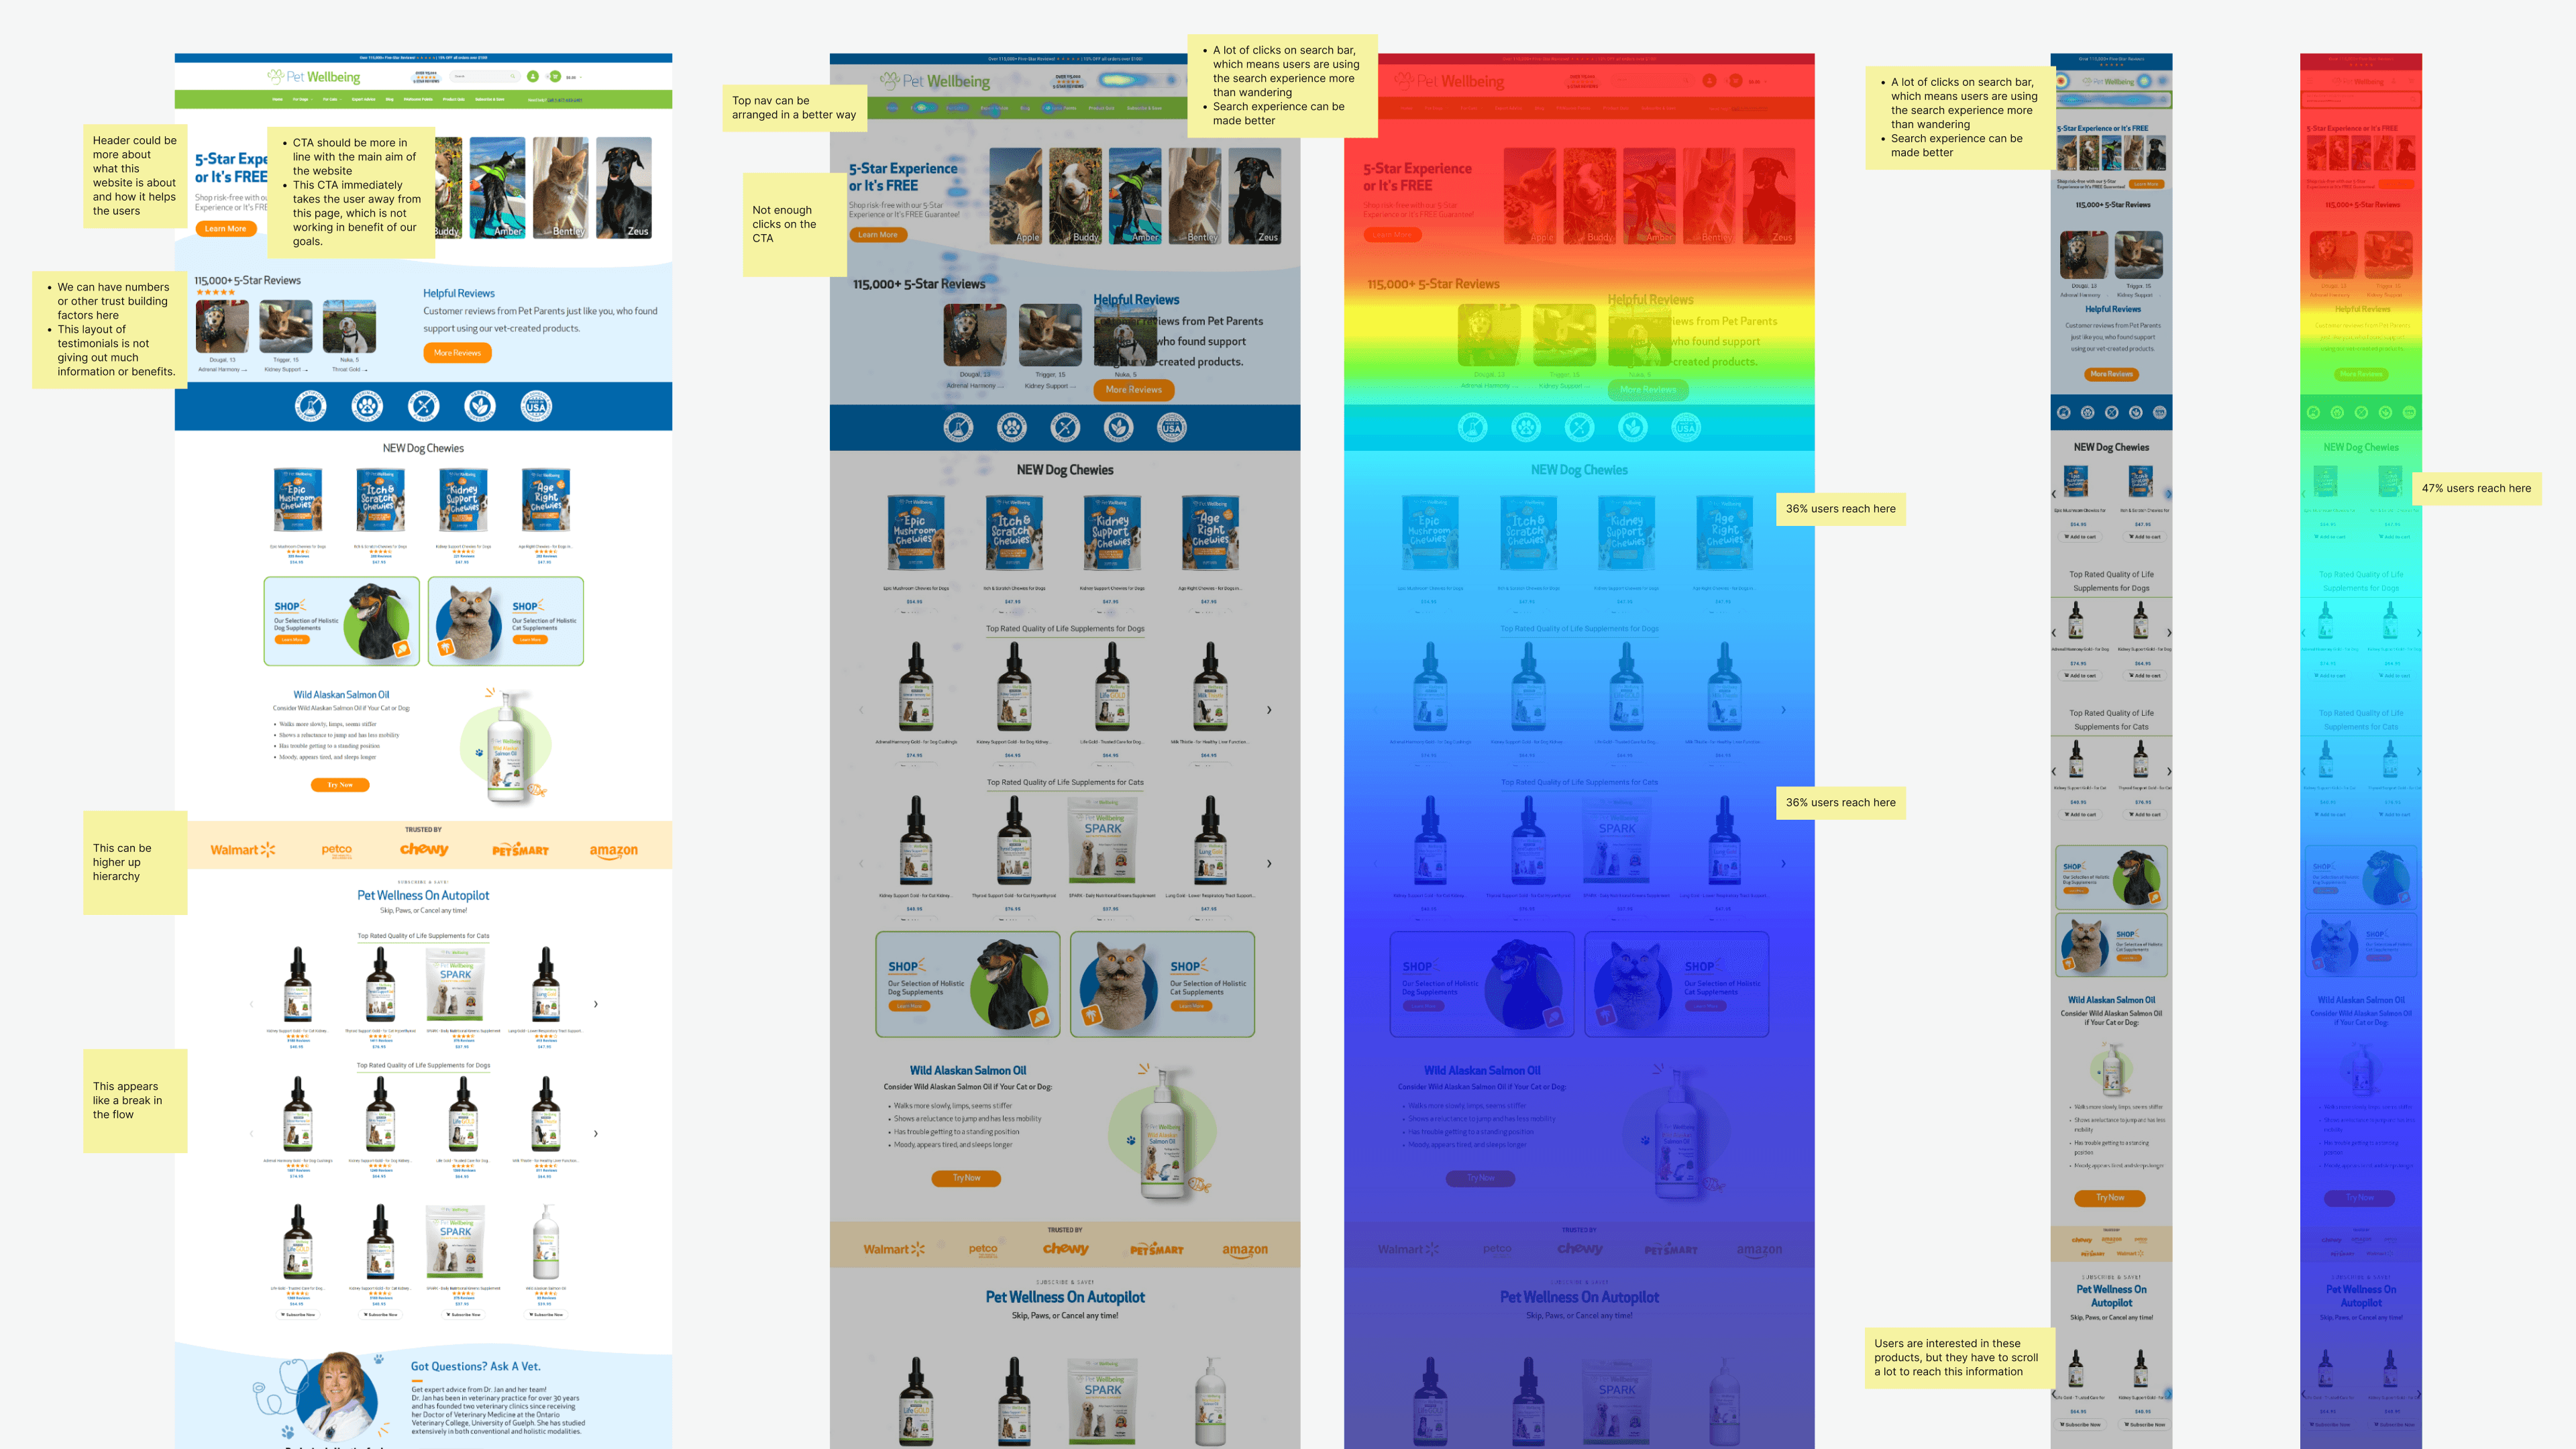2576x1449 pixels.
Task: Click the green account icon in the leftmost mockup header
Action: pyautogui.click(x=533, y=77)
